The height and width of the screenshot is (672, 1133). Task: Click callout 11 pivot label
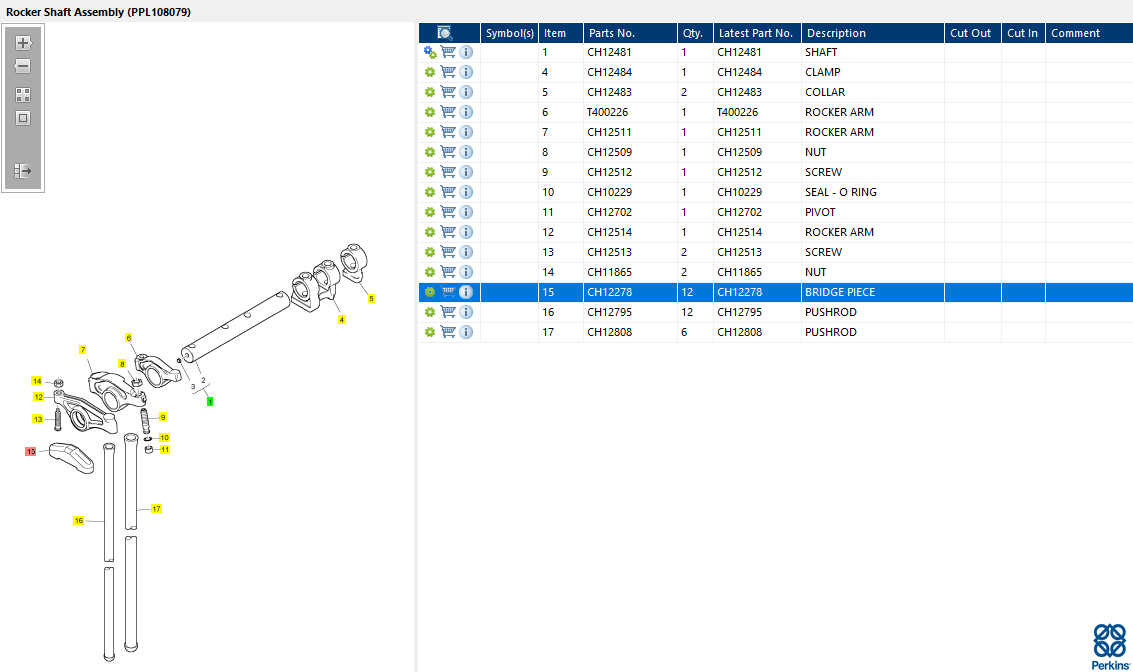click(x=165, y=449)
